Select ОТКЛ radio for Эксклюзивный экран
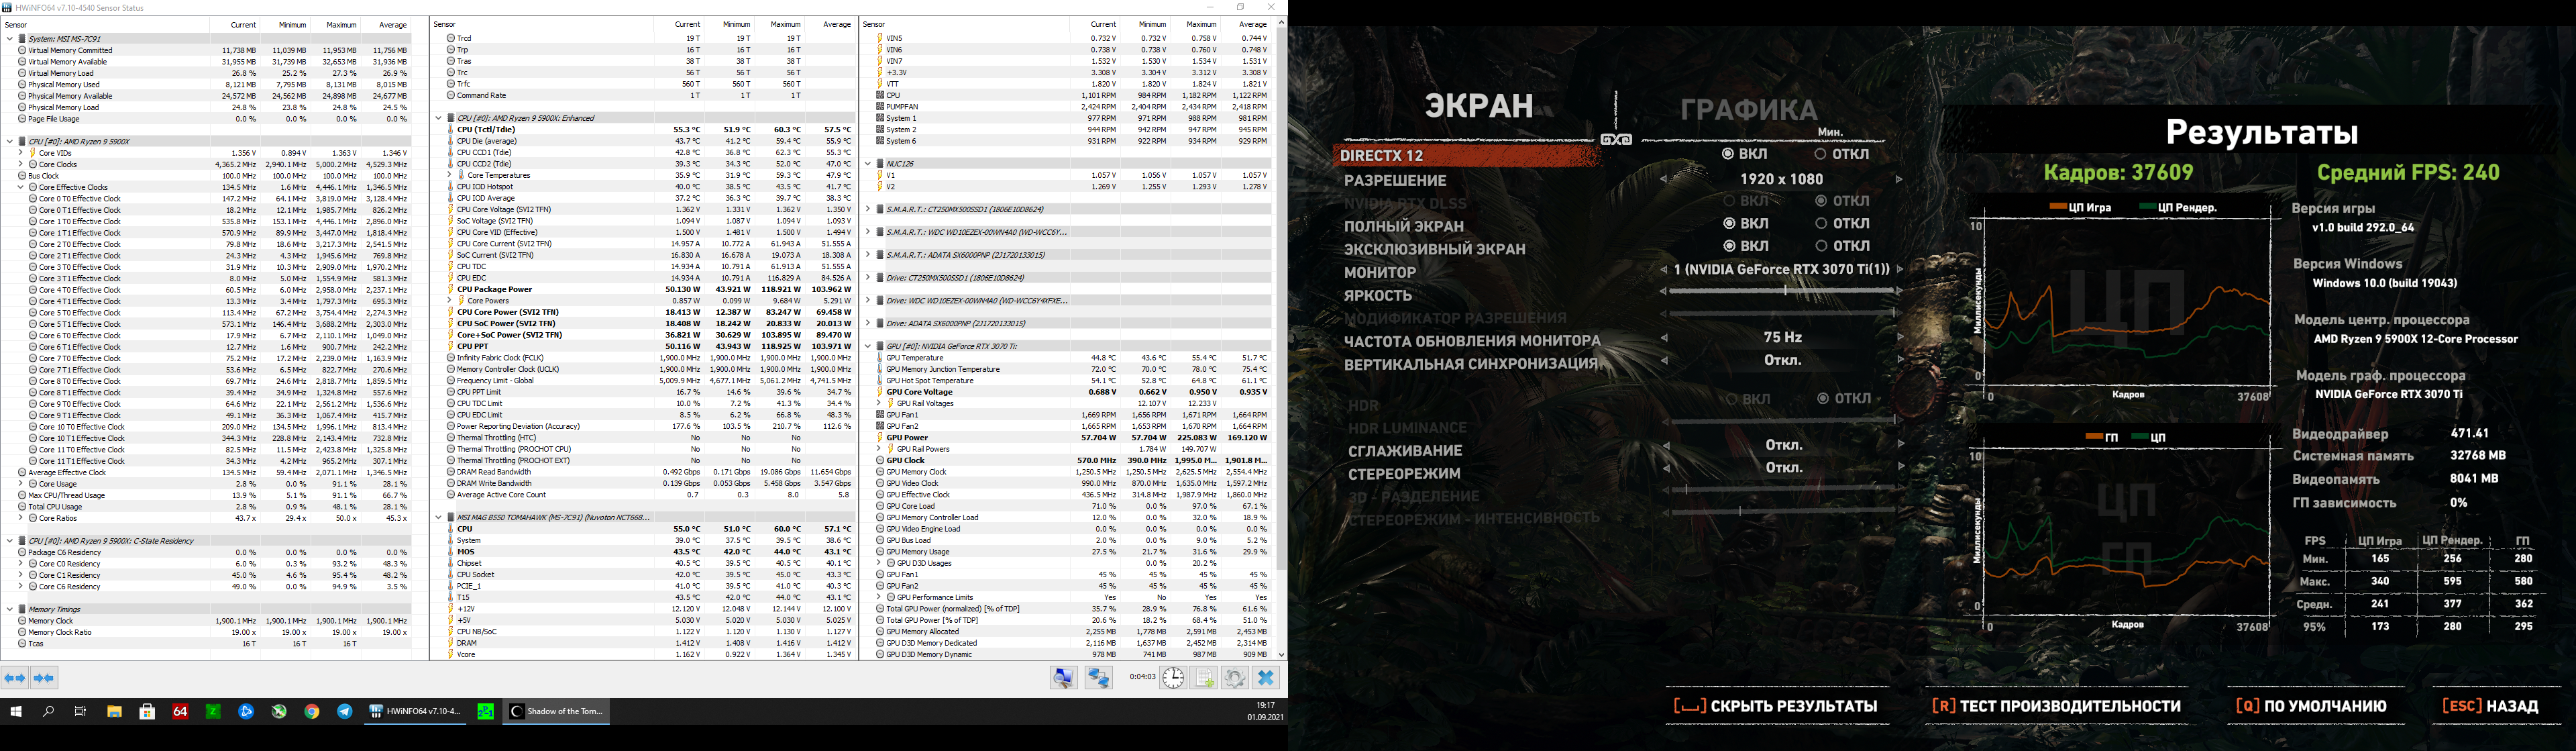This screenshot has height=751, width=2576. (1821, 246)
